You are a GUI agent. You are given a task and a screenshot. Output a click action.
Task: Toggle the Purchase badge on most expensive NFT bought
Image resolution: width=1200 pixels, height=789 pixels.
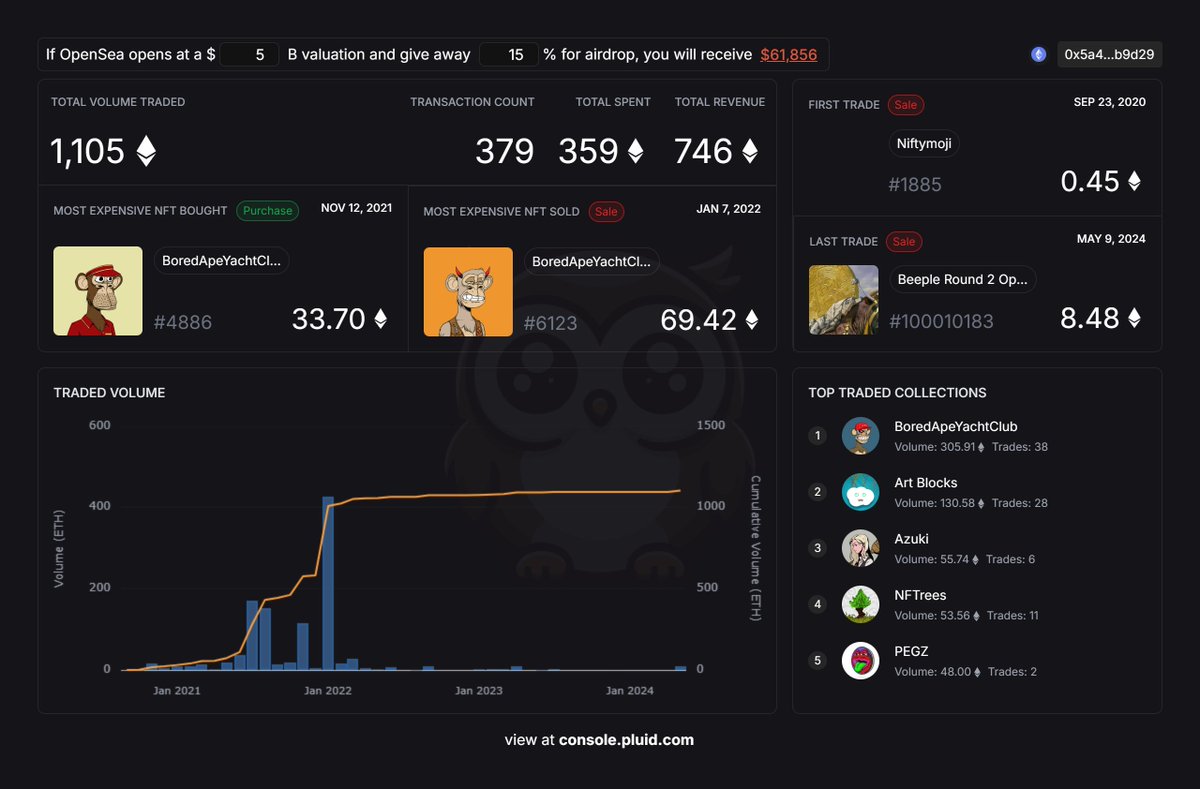[267, 210]
